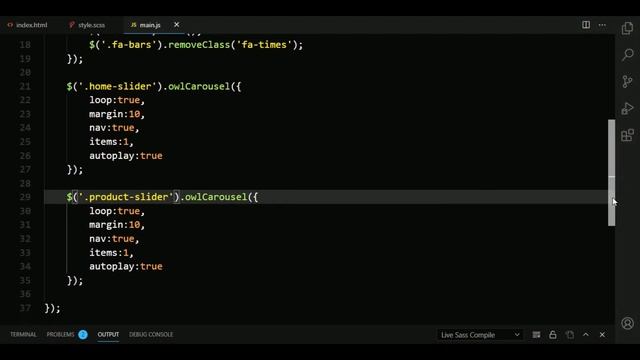This screenshot has height=360, width=640.
Task: Click owlCarousel on line 21
Action: tap(199, 86)
